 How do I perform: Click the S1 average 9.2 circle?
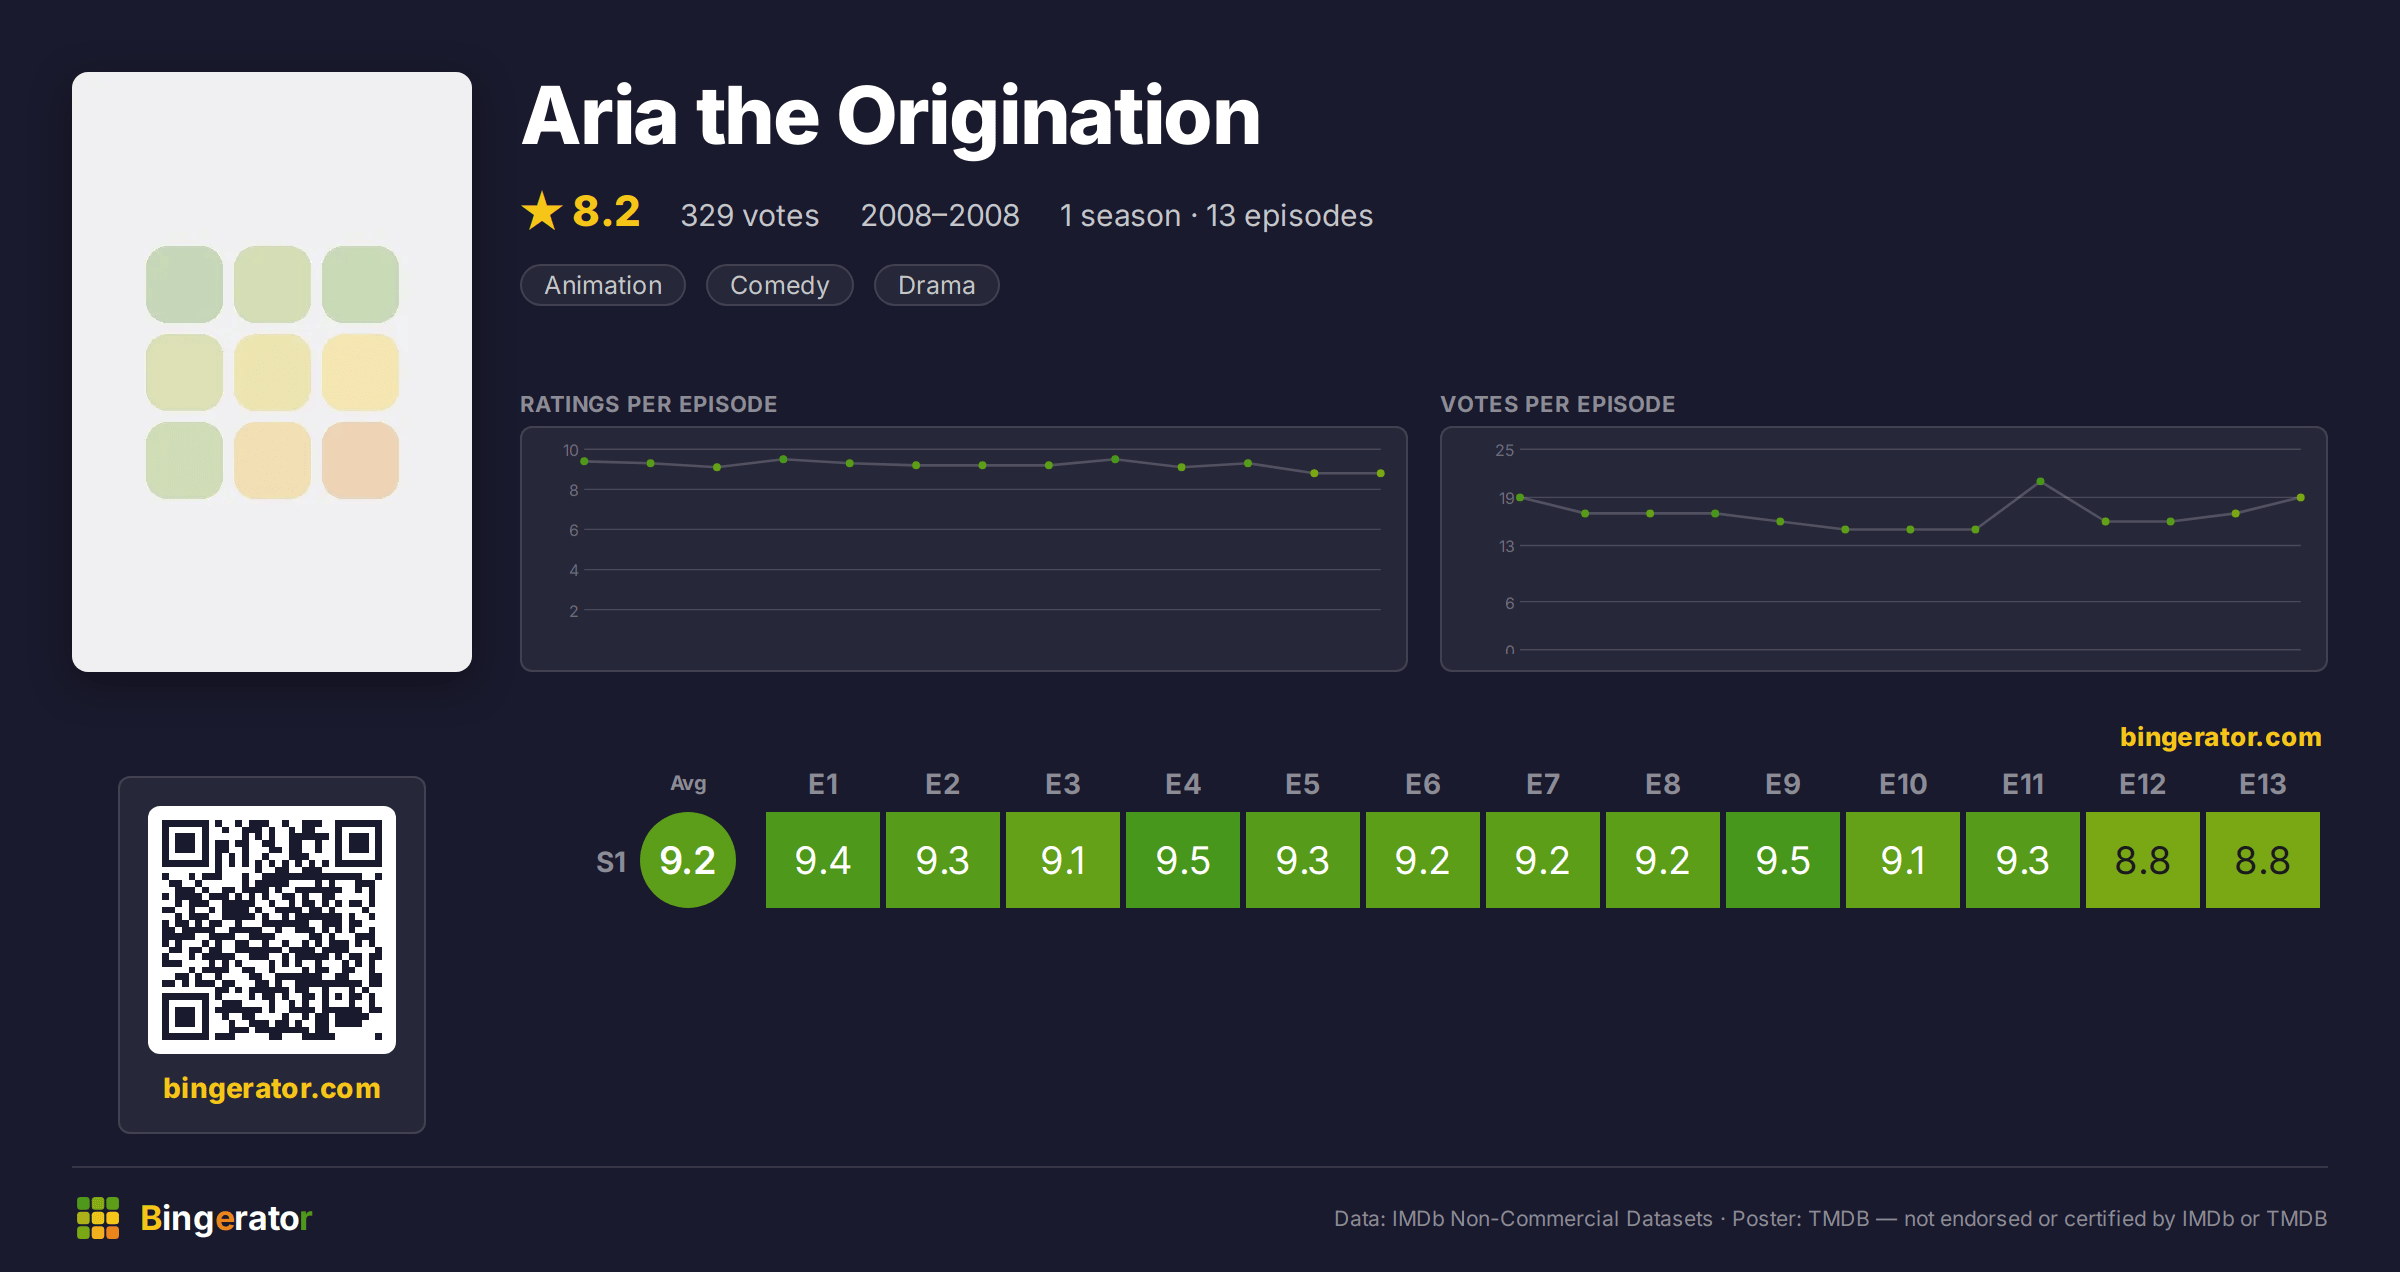[x=688, y=860]
